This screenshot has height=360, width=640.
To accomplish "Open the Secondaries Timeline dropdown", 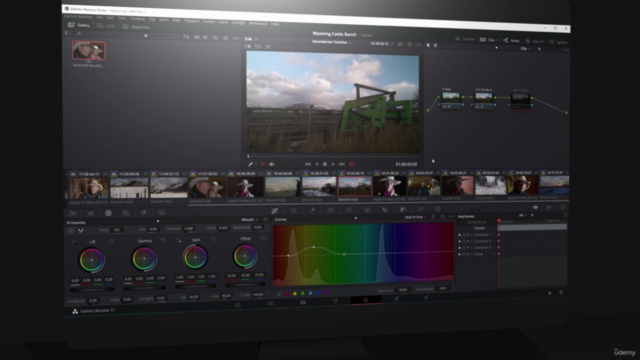I will (331, 42).
